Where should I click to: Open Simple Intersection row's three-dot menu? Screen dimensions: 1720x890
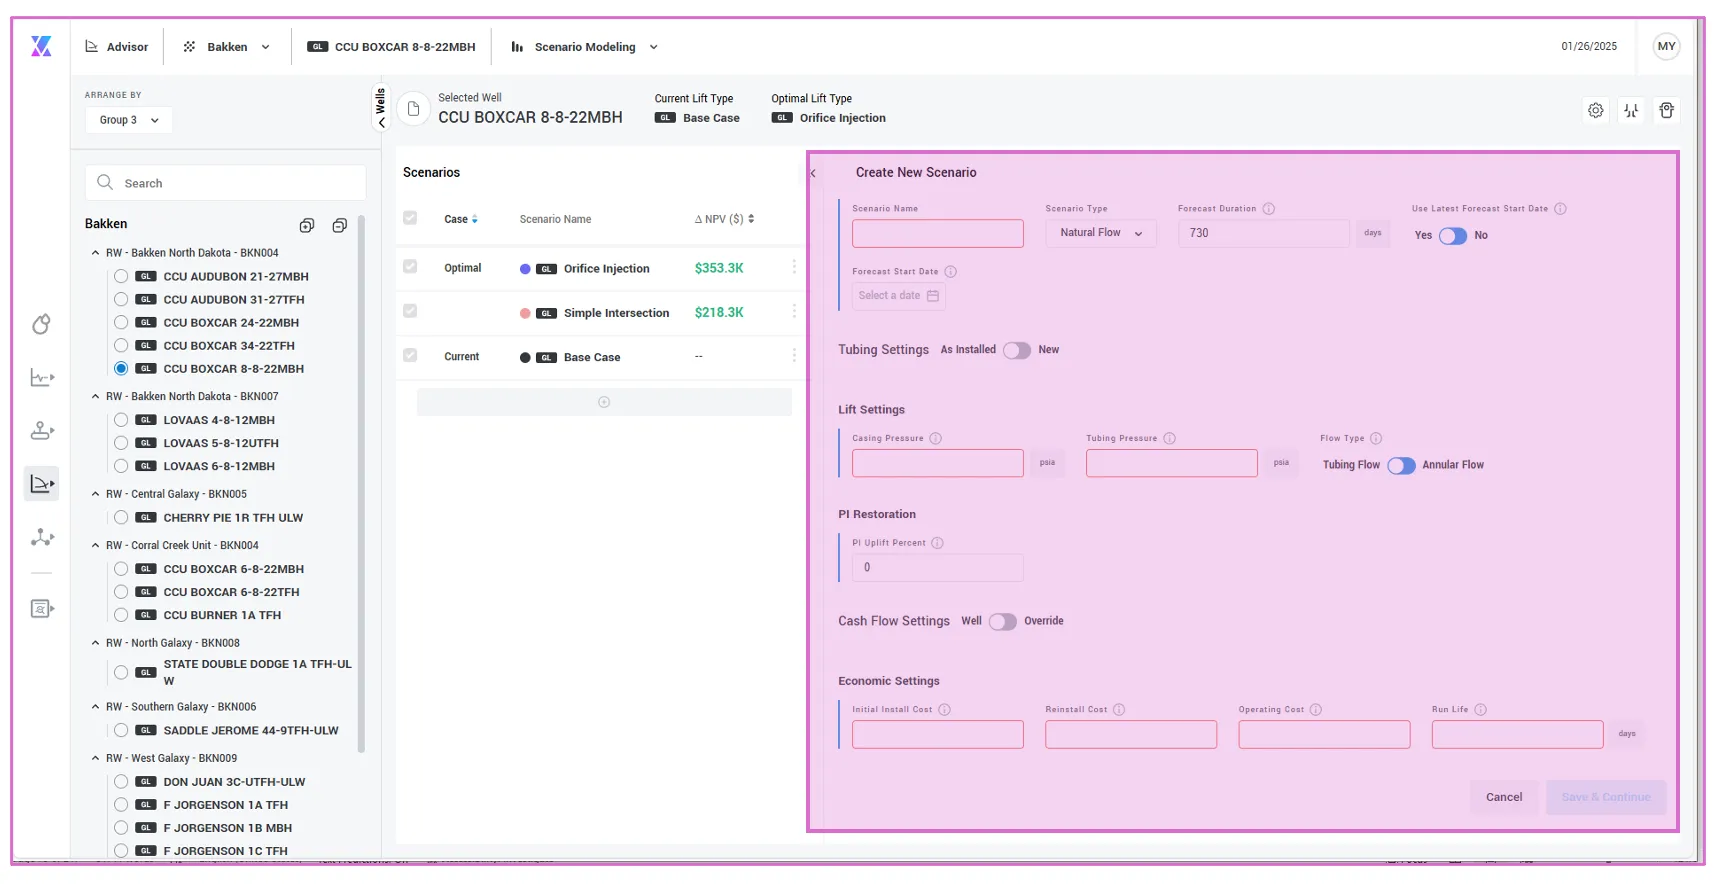(794, 311)
